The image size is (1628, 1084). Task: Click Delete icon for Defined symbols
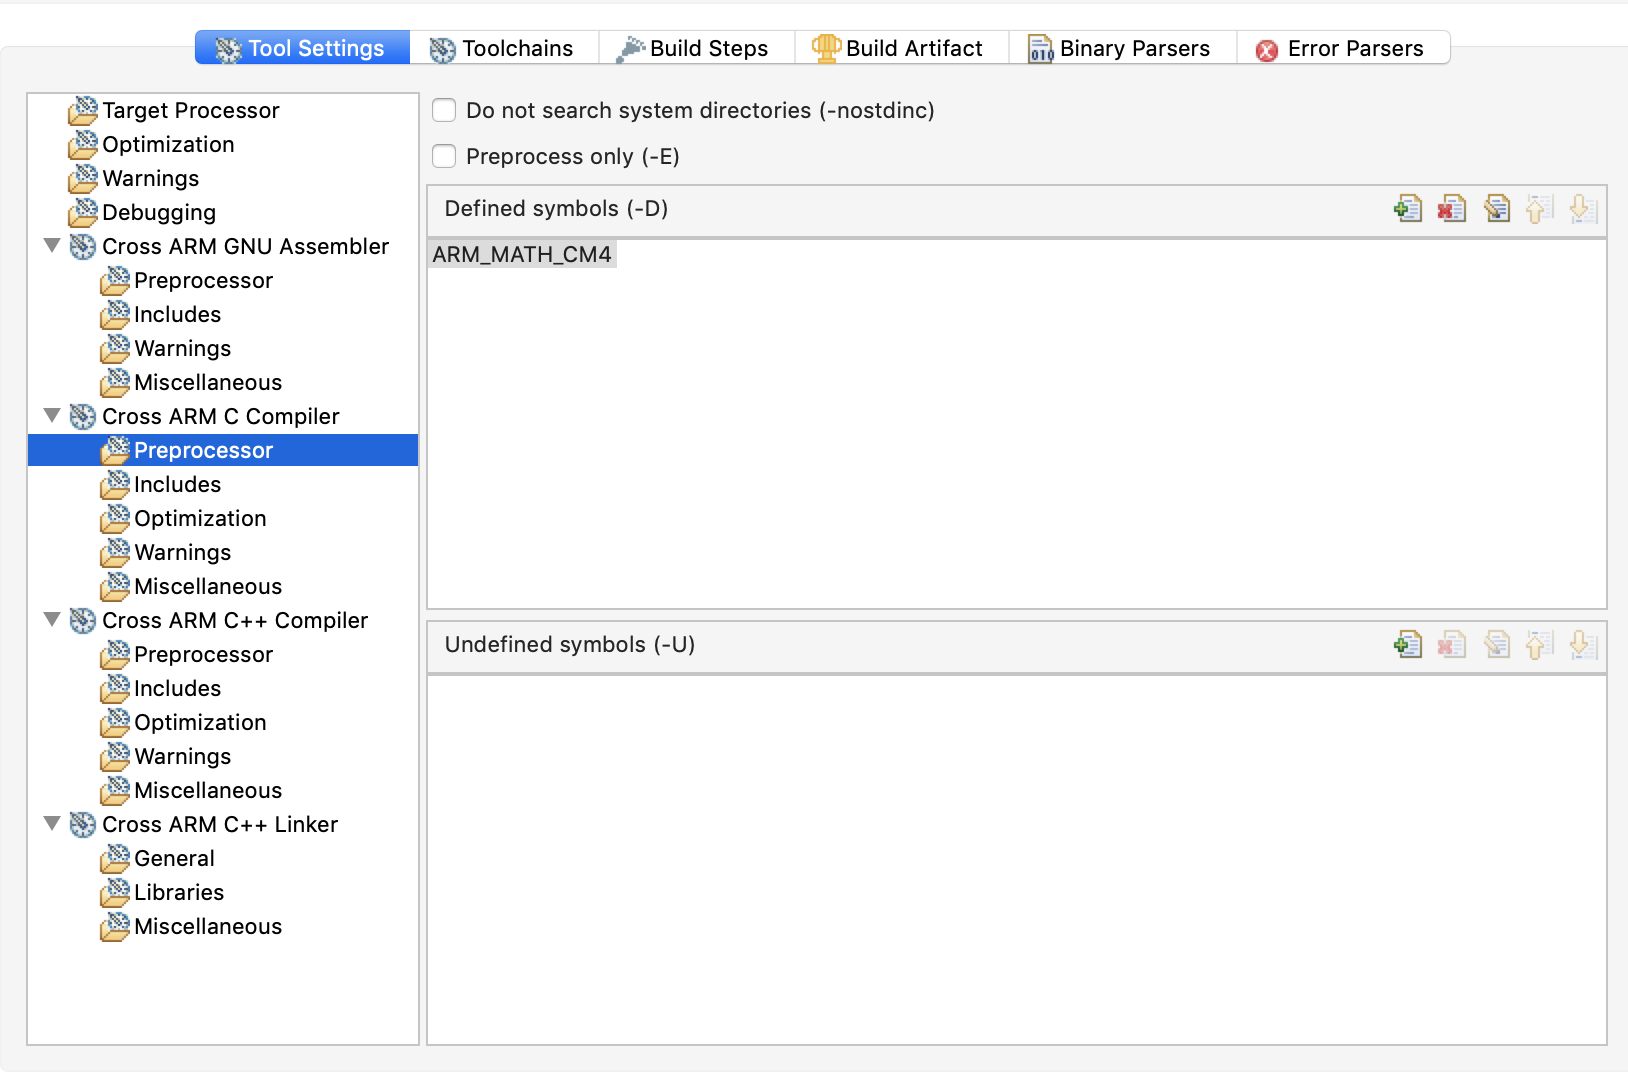[1452, 208]
